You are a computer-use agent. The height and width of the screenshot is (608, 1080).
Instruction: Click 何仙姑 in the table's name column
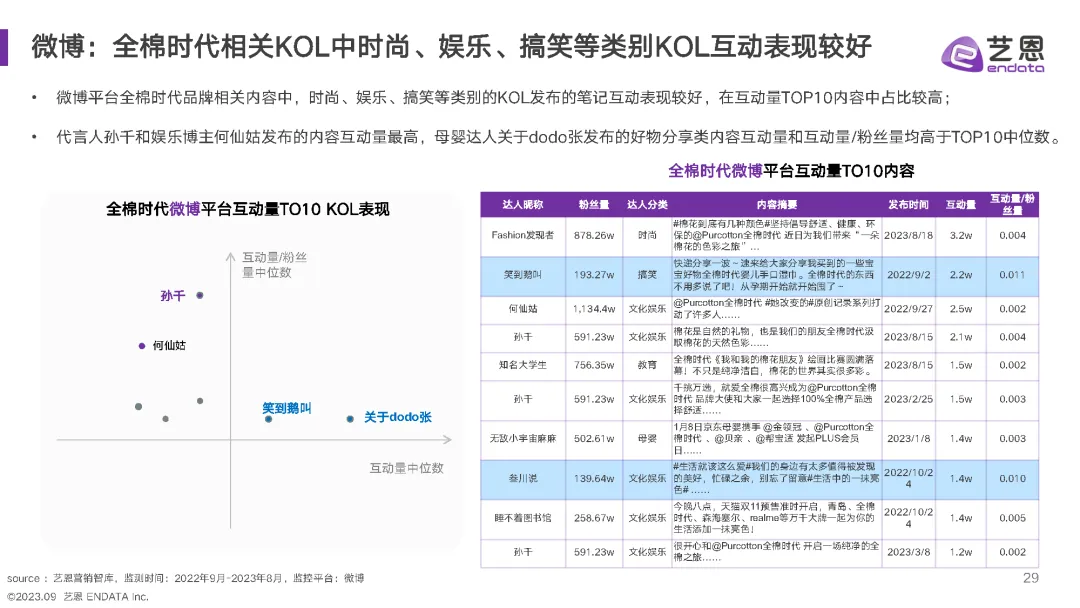click(522, 309)
